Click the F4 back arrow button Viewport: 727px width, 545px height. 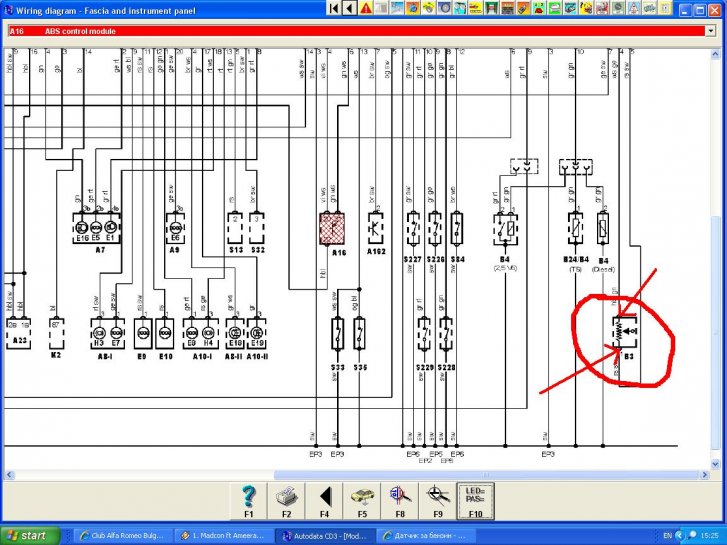(x=324, y=499)
